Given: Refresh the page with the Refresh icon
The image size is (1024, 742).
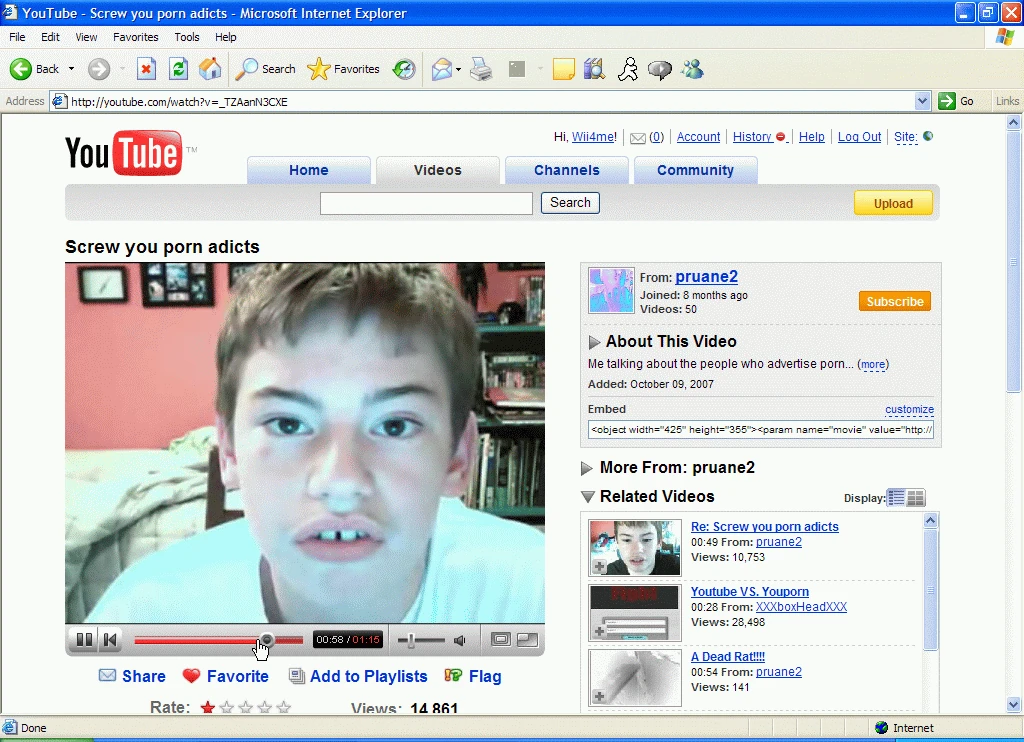Looking at the screenshot, I should [178, 69].
